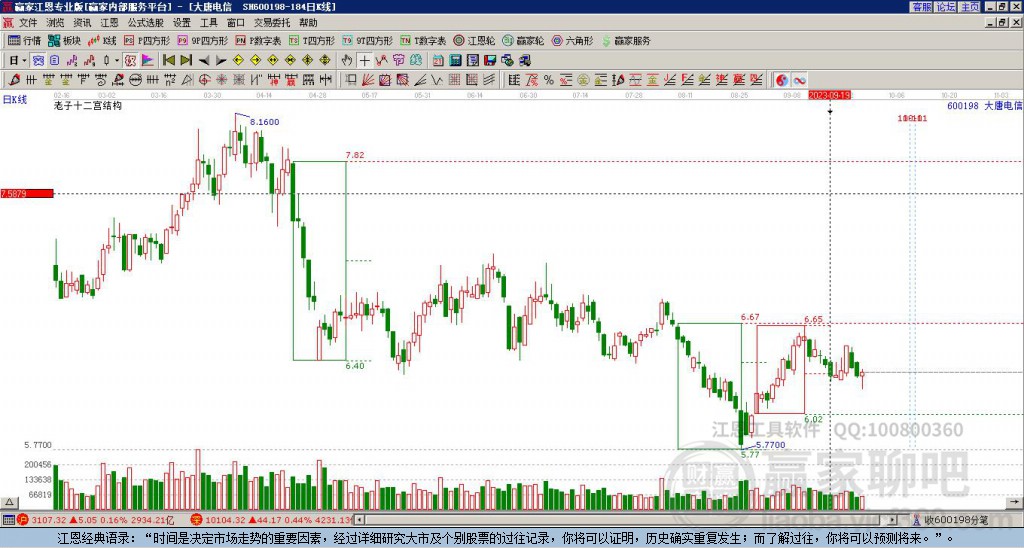
Task: Click the yin-yang icon in drawing toolbar
Action: tap(782, 80)
